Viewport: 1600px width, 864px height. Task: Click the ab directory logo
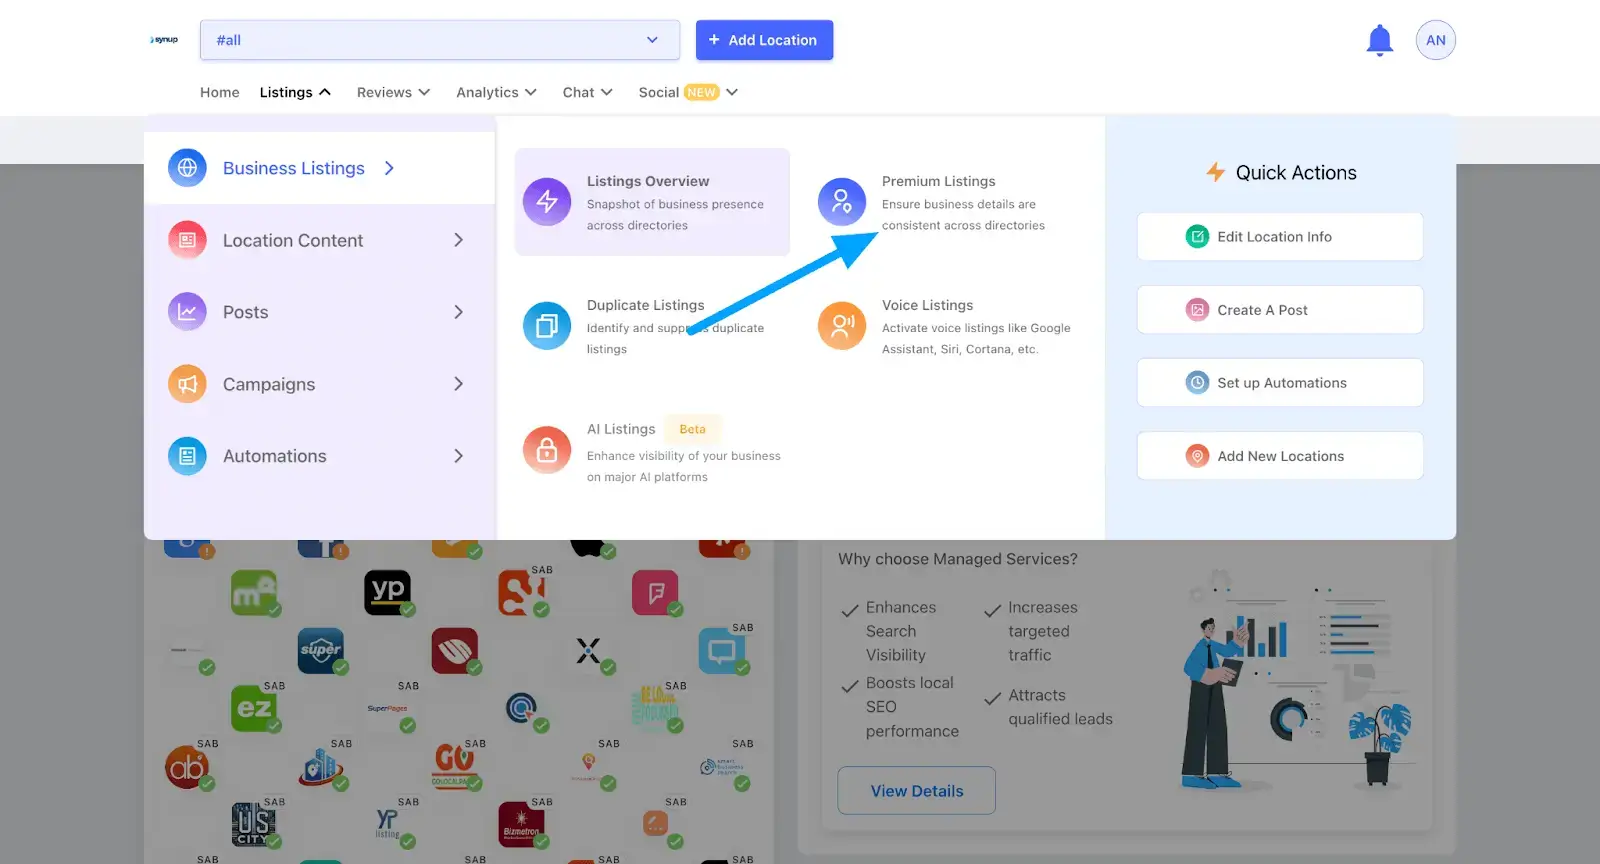187,767
